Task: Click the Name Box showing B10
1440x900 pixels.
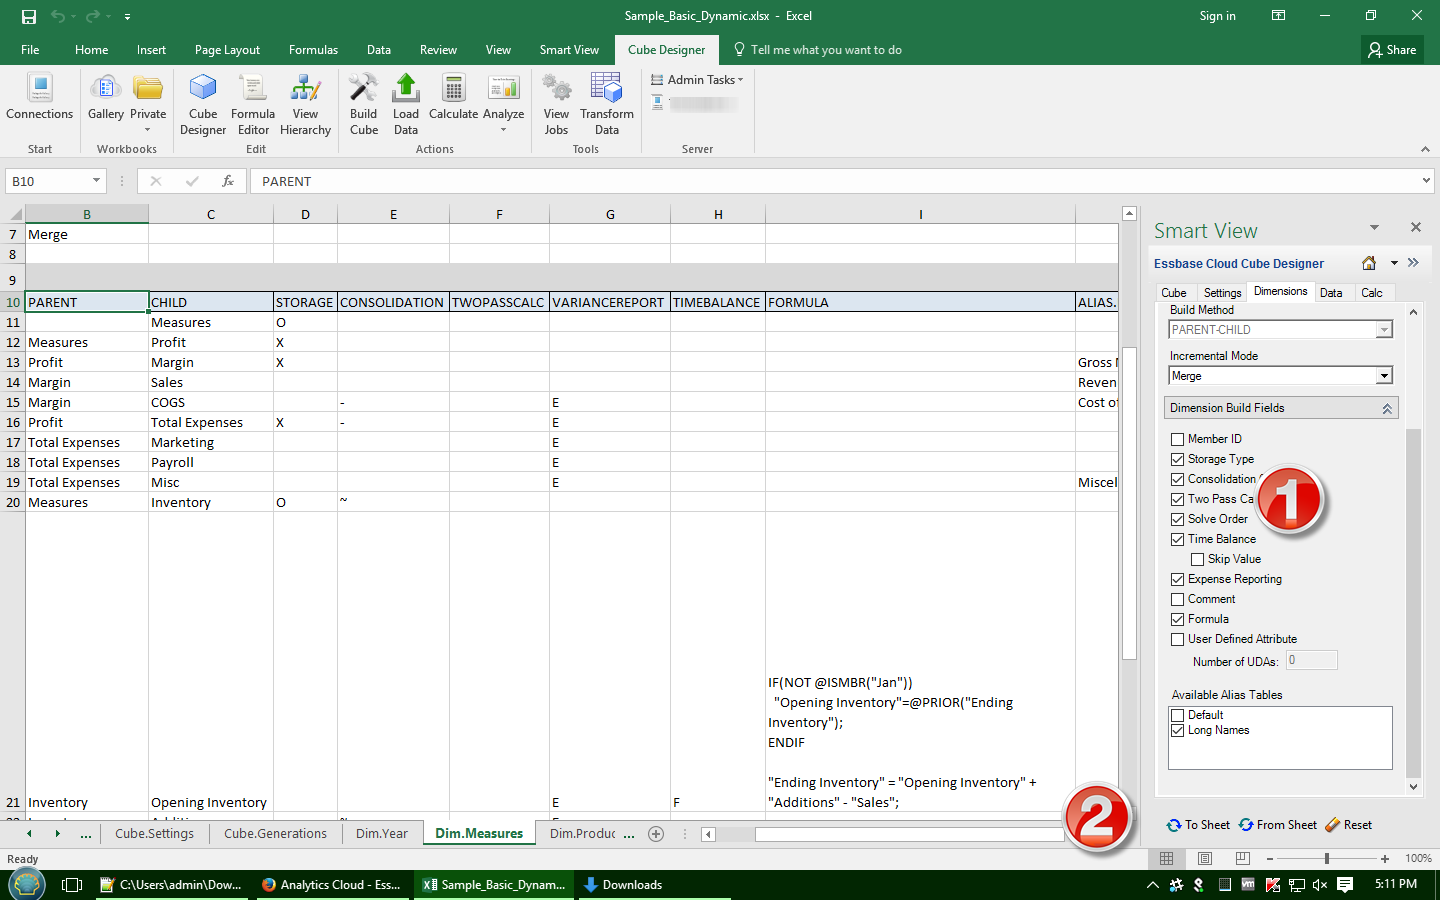Action: point(48,181)
